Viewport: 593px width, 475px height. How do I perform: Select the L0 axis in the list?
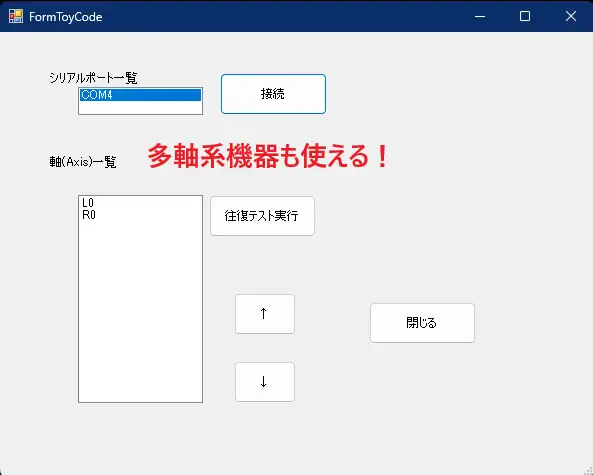click(140, 203)
